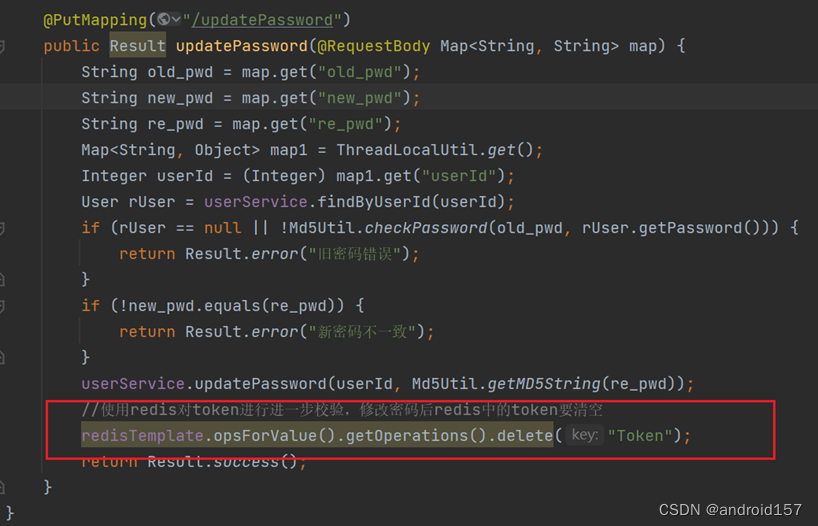The image size is (818, 526).
Task: Click the globe icon beside @PutMapping
Action: pyautogui.click(x=163, y=19)
